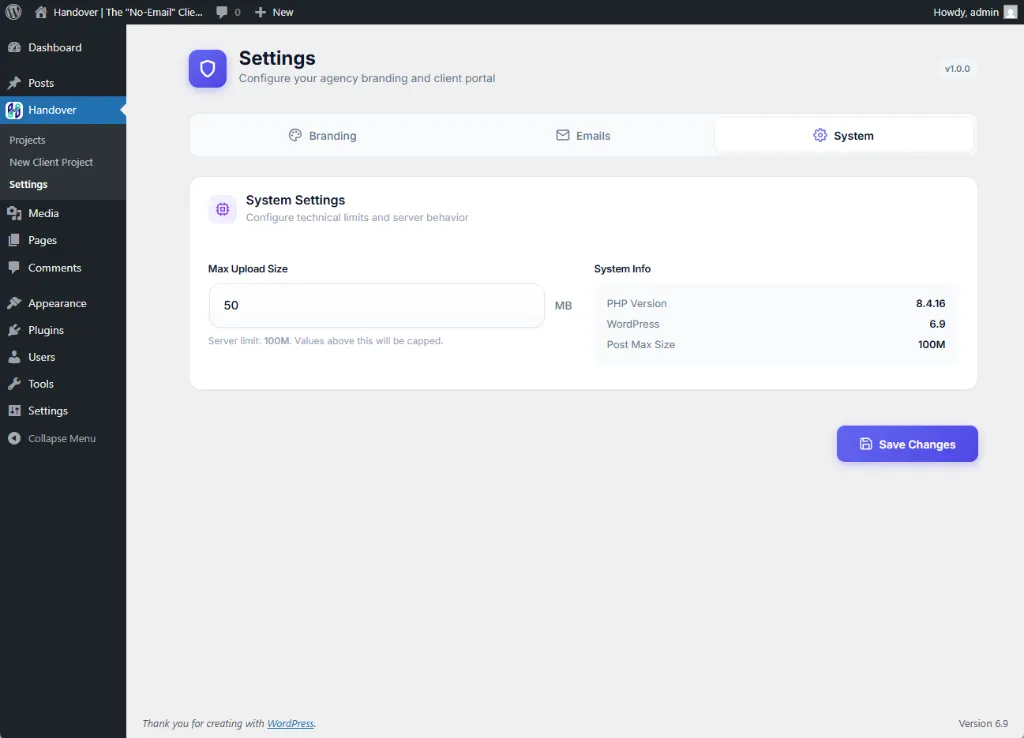This screenshot has height=738, width=1024.
Task: Click the Handover shield logo icon
Action: coord(208,69)
